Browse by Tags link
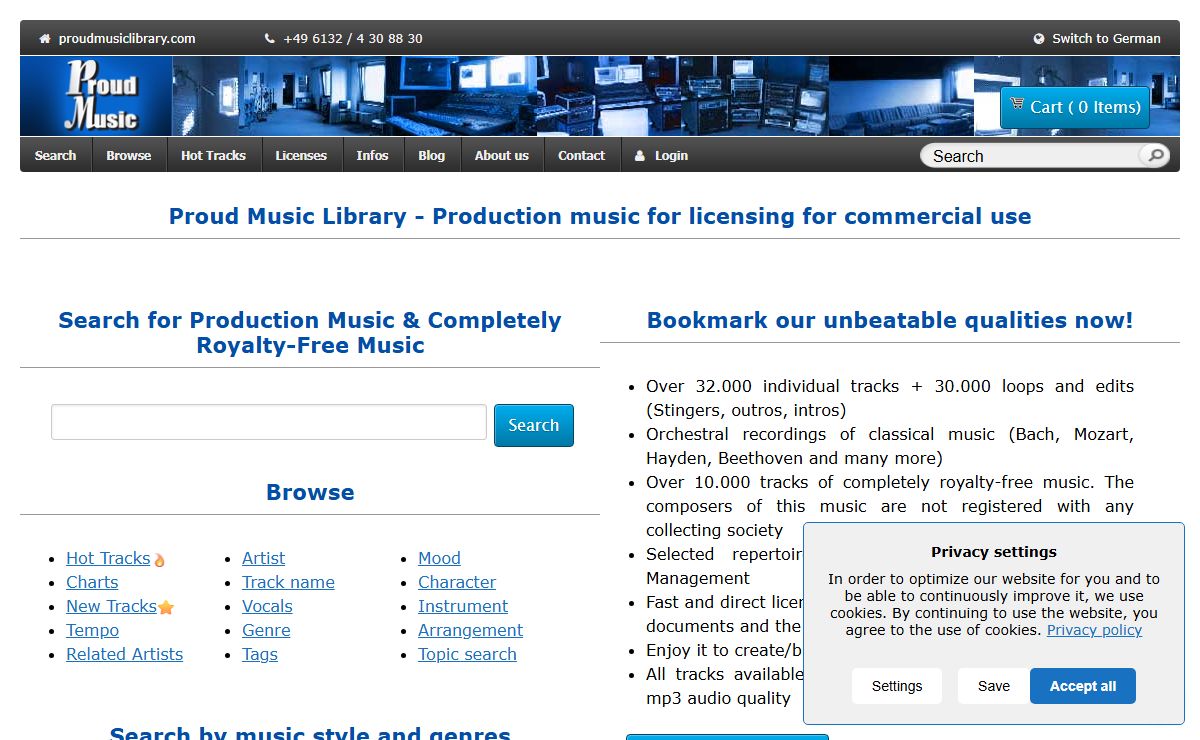This screenshot has width=1200, height=740. 260,654
